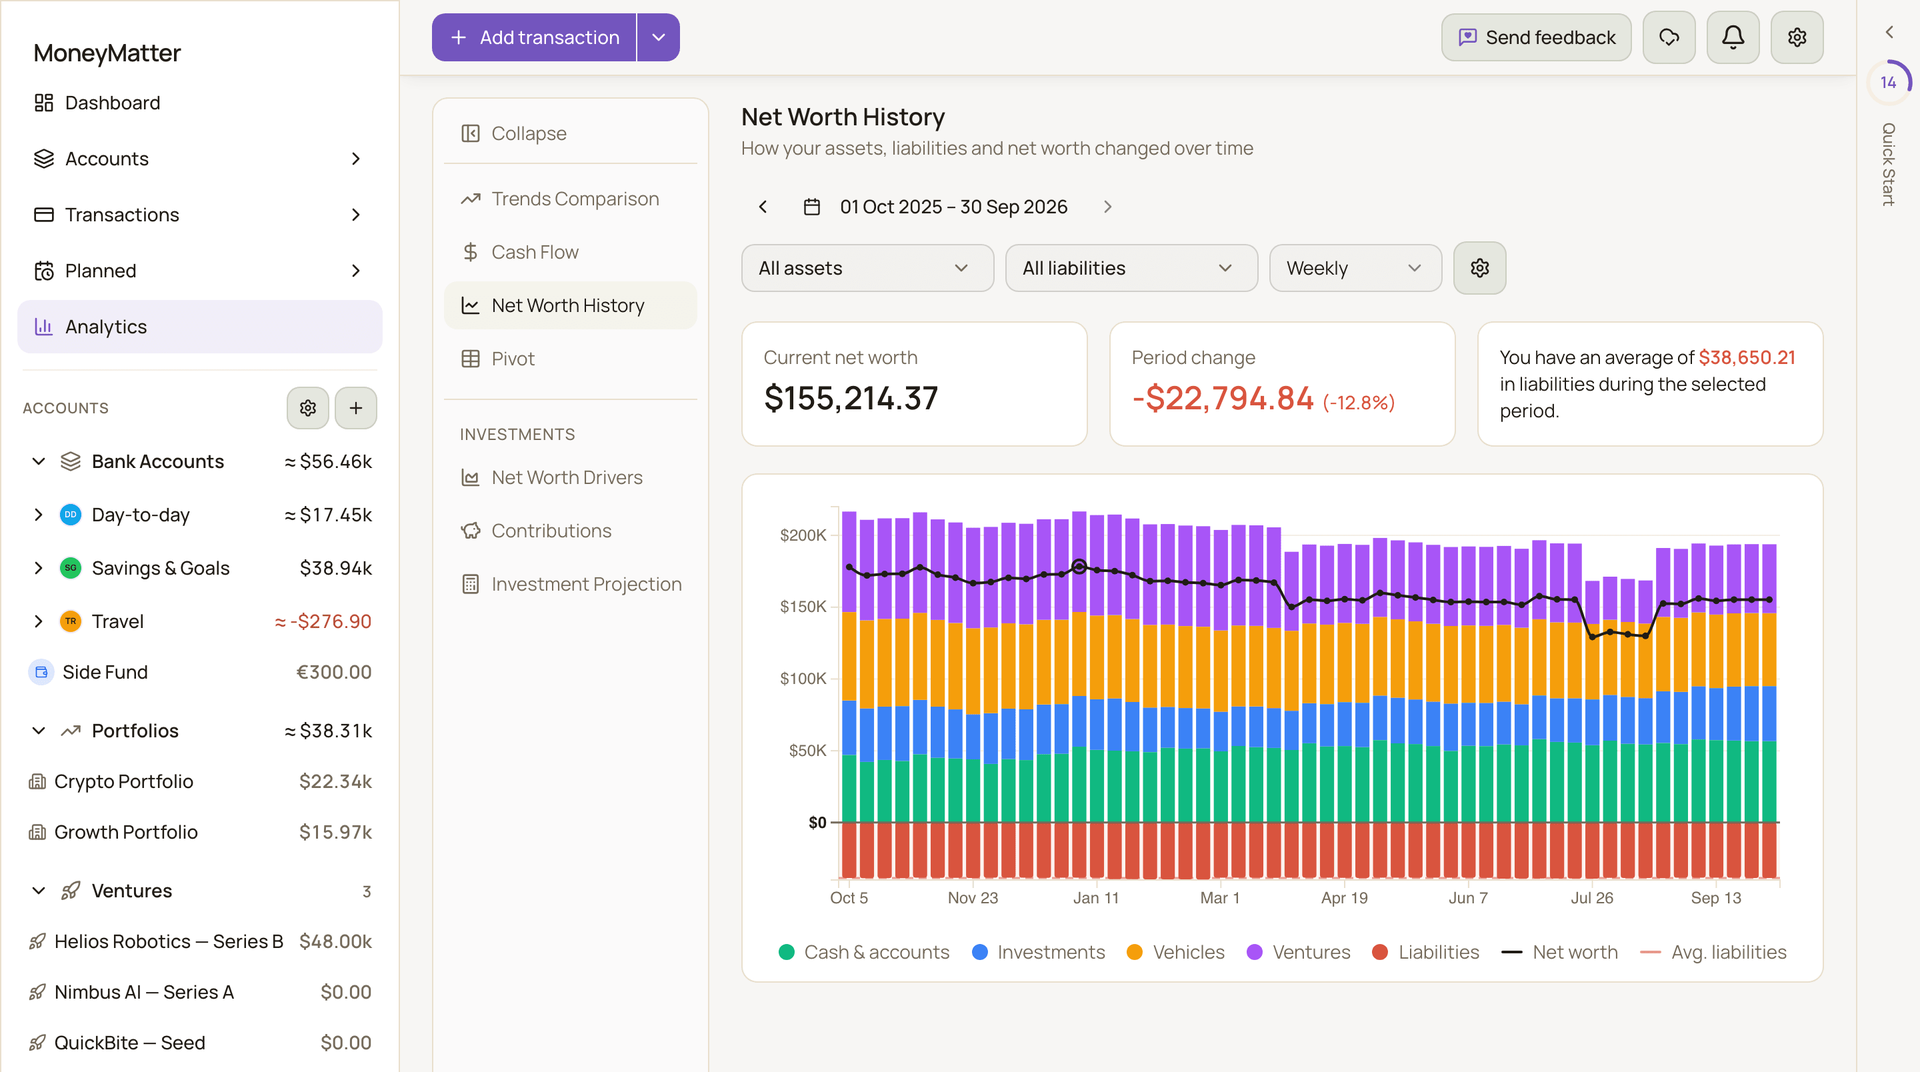Open the Pivot report
This screenshot has height=1072, width=1920.
[x=570, y=359]
